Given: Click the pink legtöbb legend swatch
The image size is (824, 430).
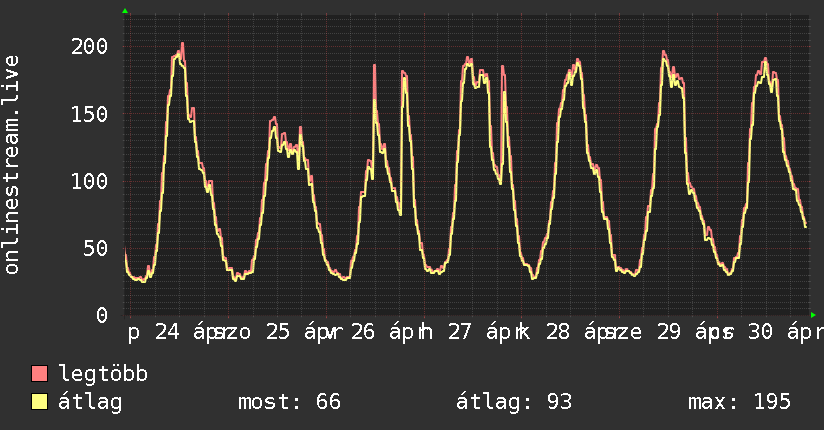Looking at the screenshot, I should pyautogui.click(x=39, y=373).
